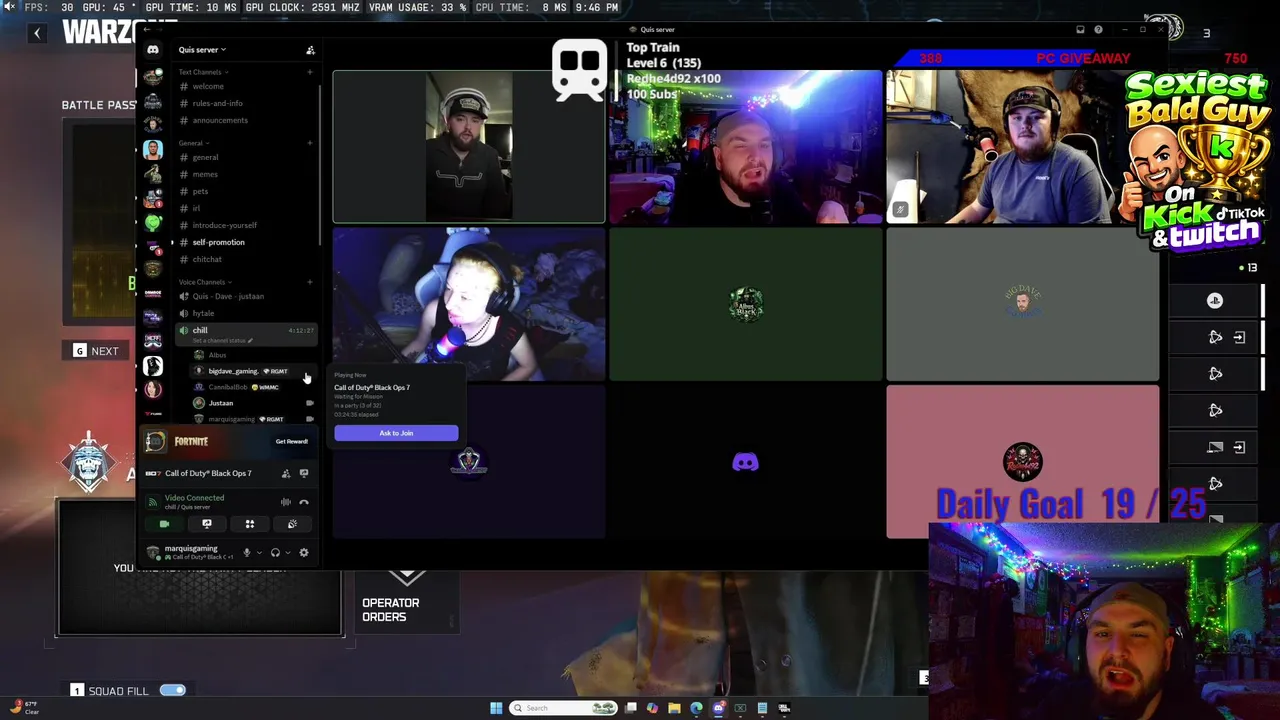Open input device options arrow beside microphone

(x=259, y=552)
